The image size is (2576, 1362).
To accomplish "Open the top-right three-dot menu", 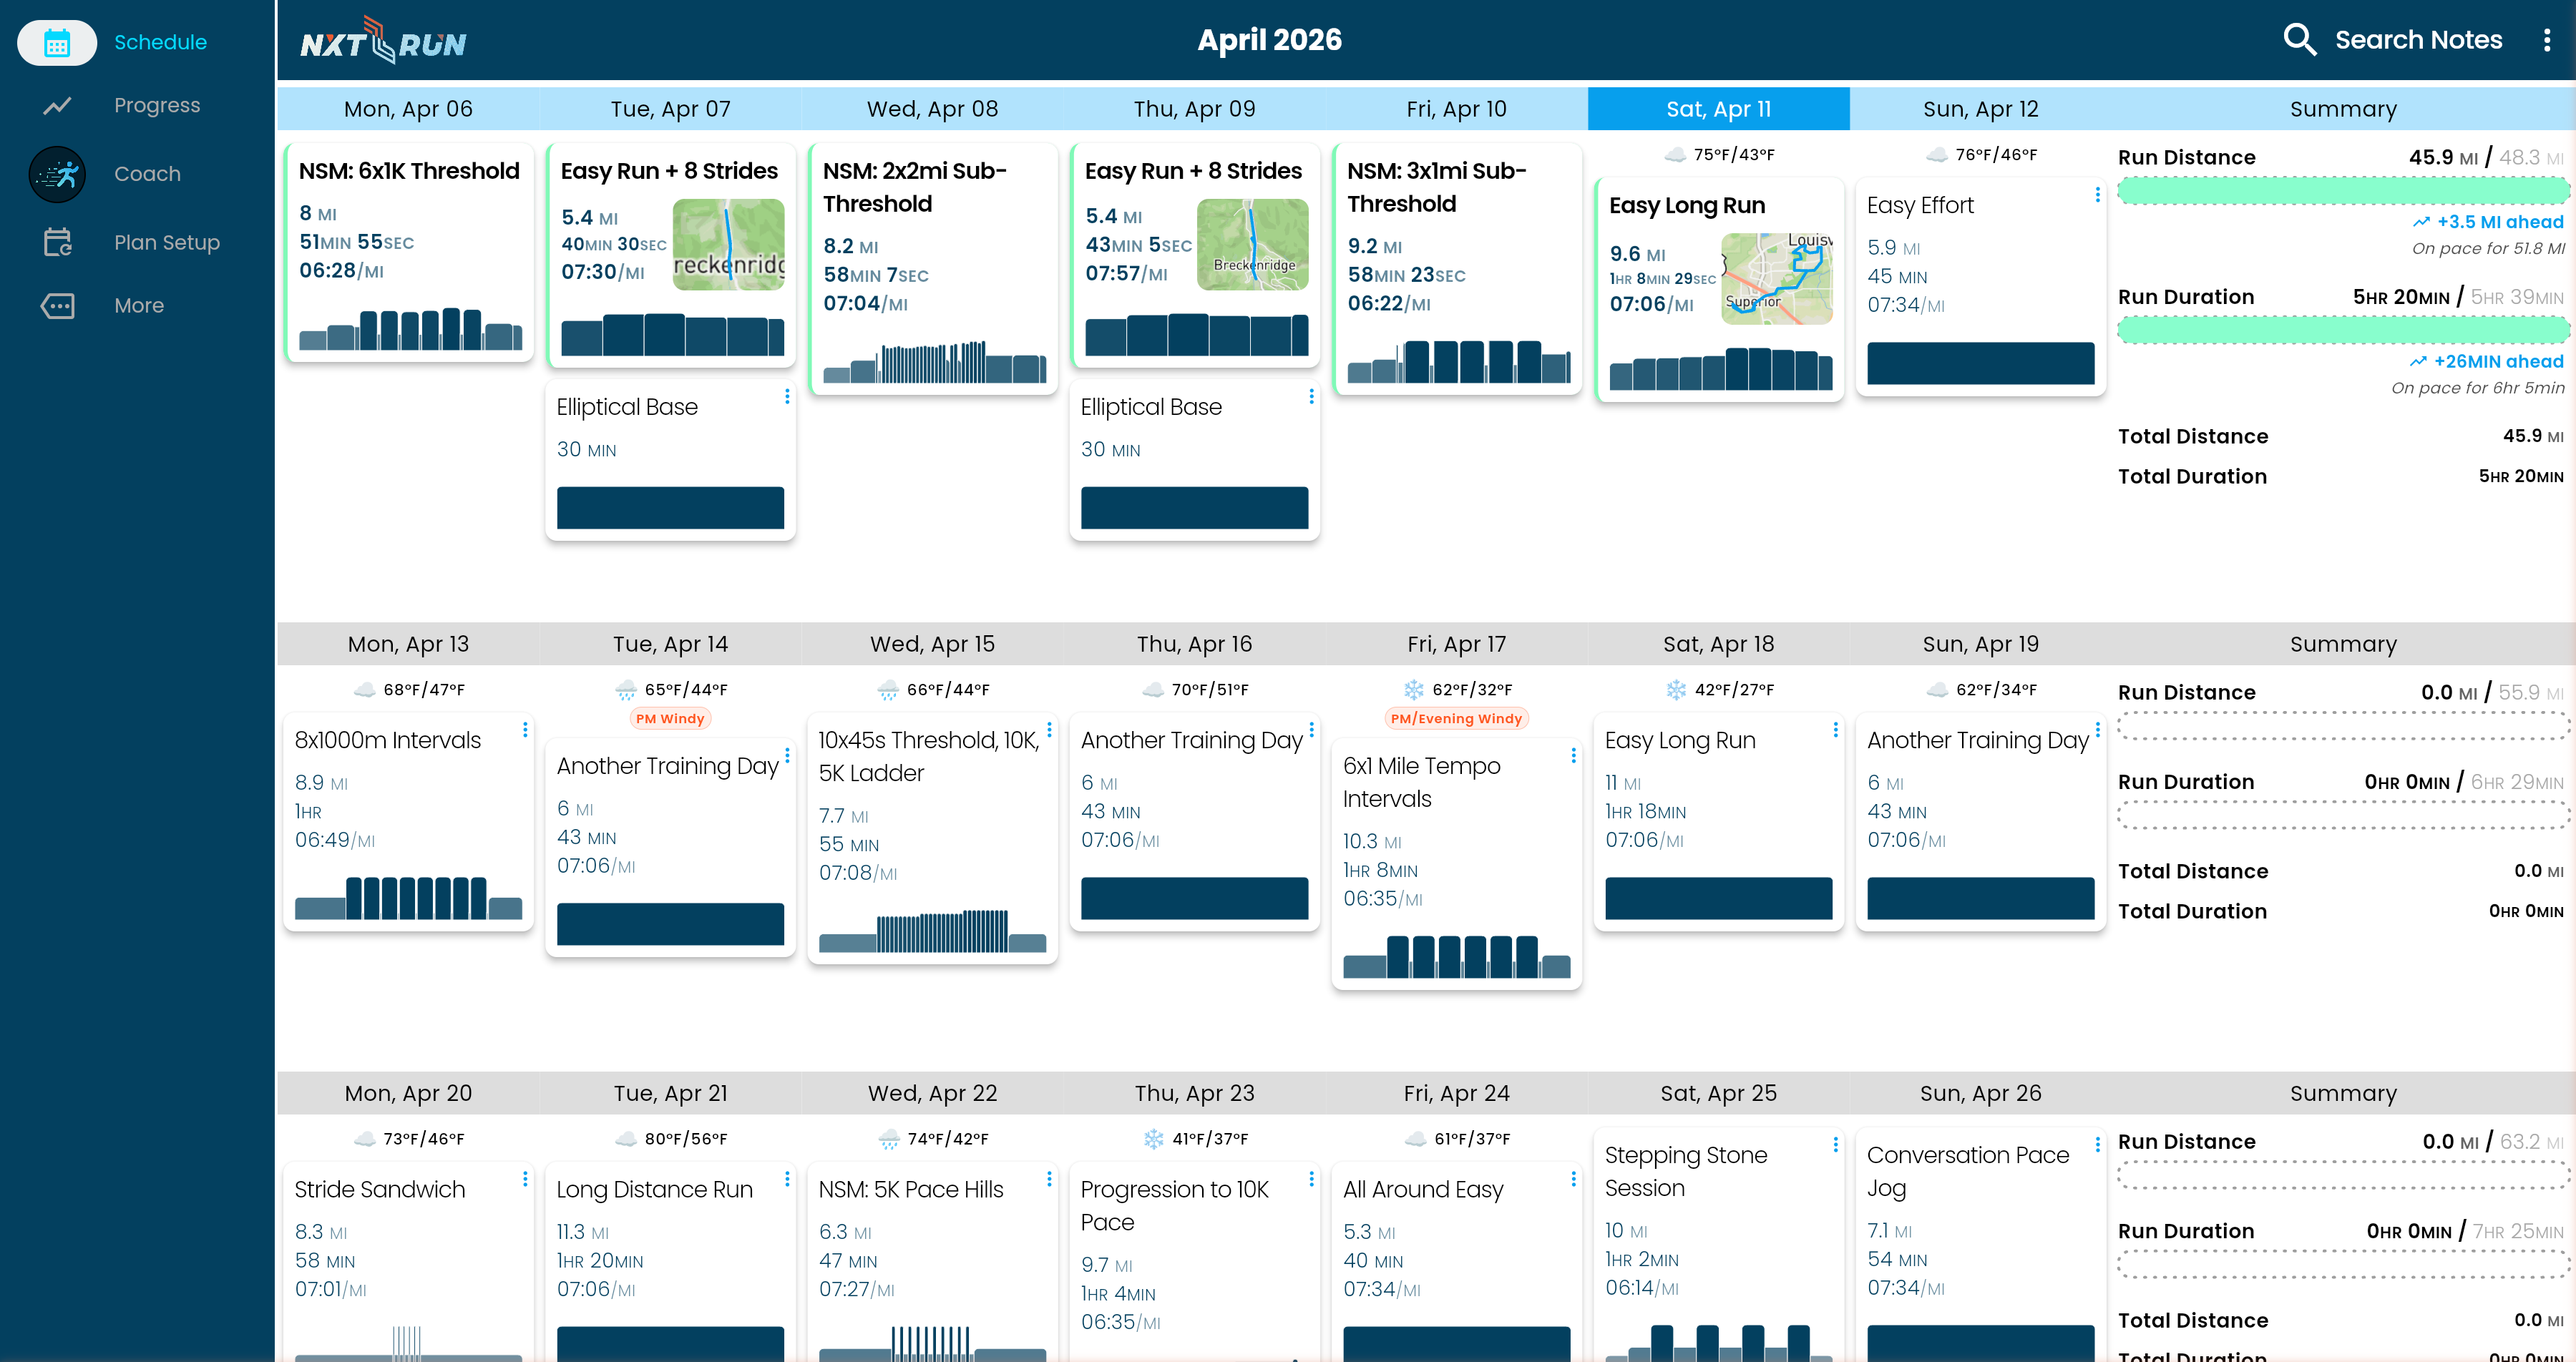I will point(2547,40).
